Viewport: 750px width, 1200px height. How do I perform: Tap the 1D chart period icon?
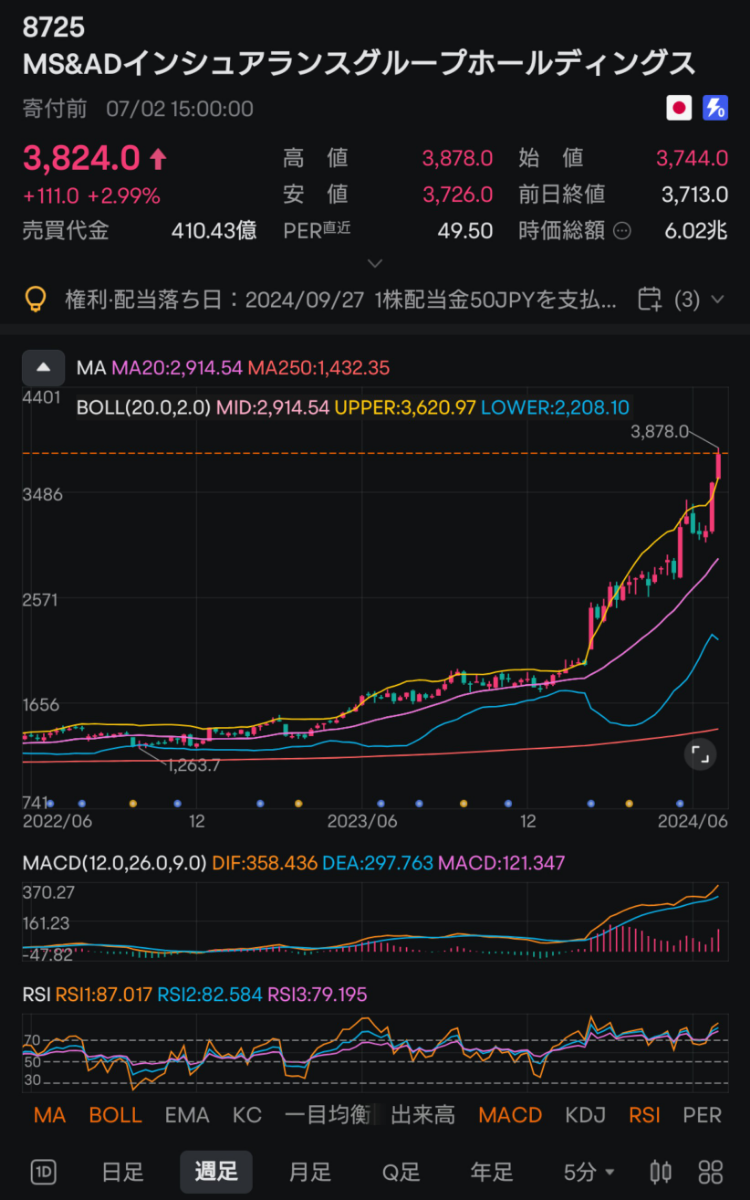[x=43, y=1172]
